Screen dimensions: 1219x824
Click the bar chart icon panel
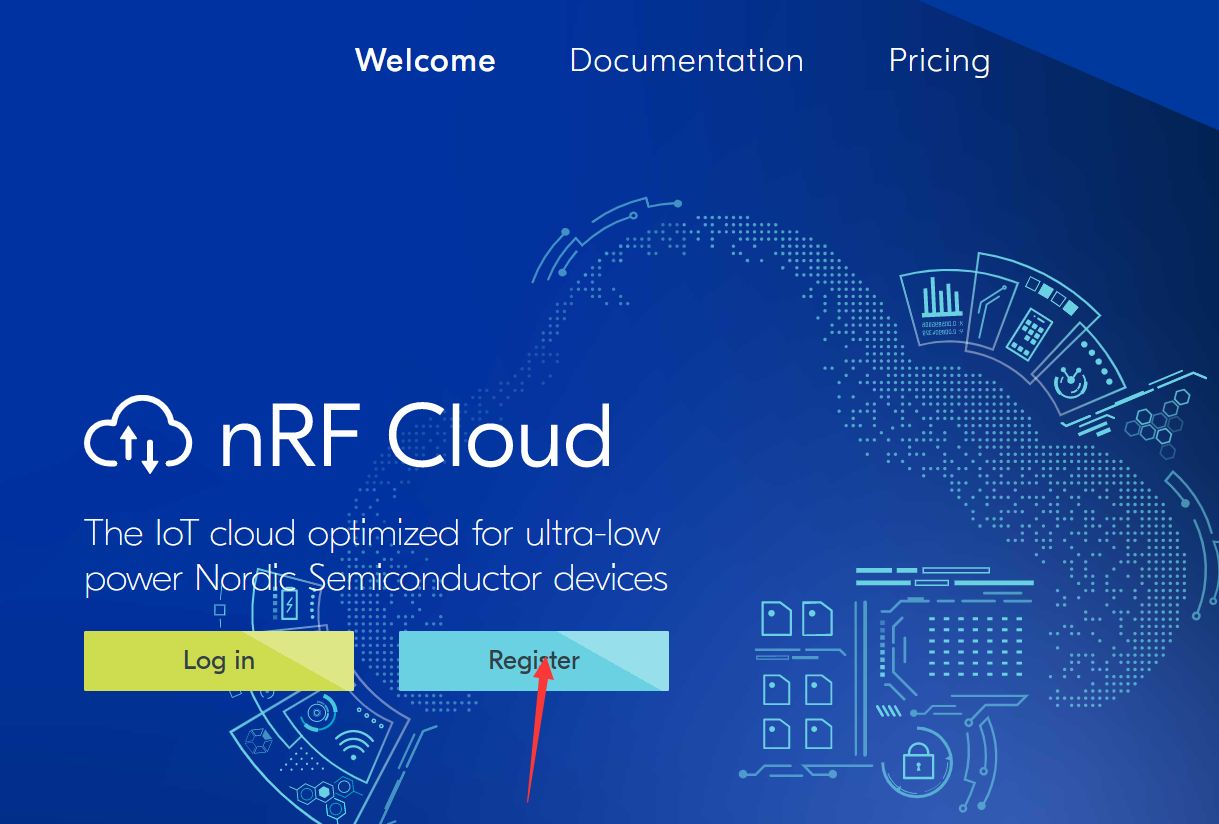point(936,305)
